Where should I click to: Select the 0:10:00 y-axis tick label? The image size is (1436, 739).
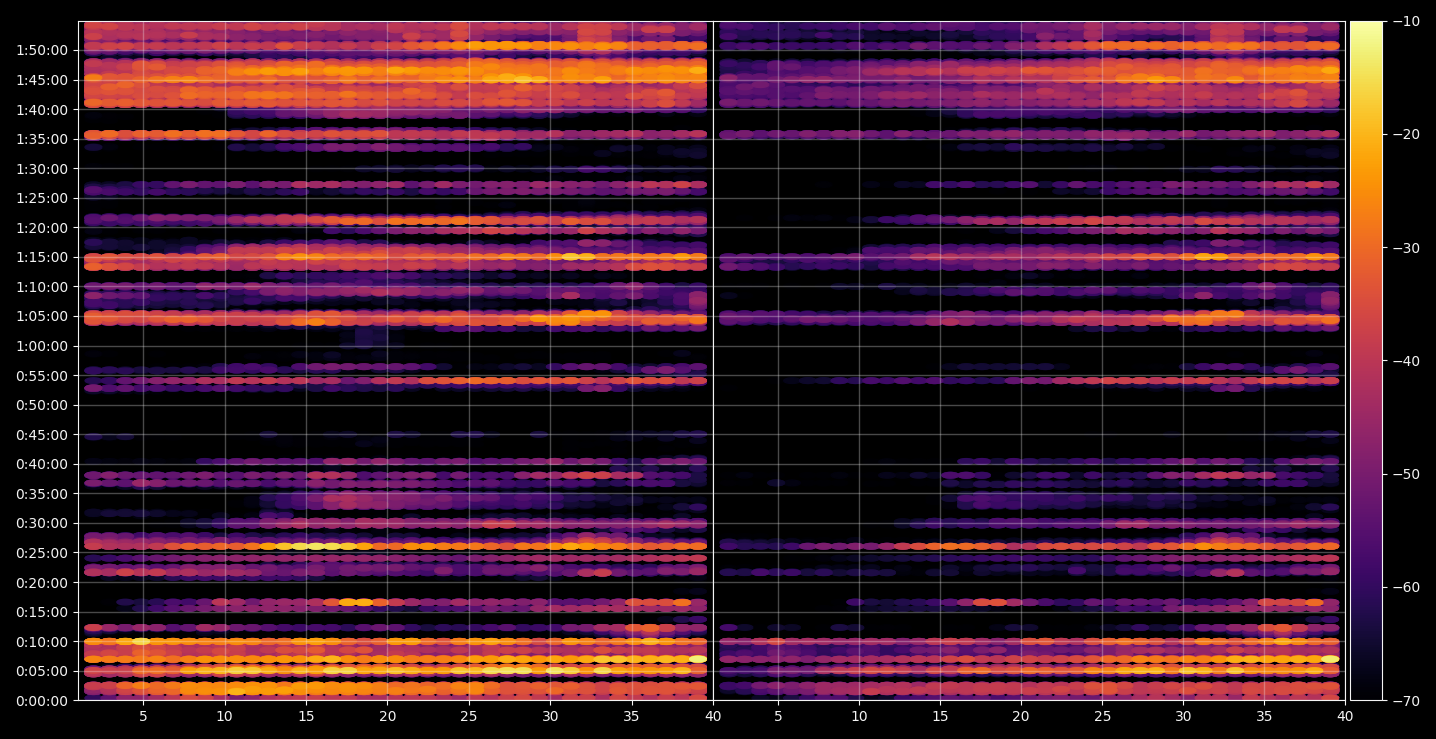(x=42, y=642)
